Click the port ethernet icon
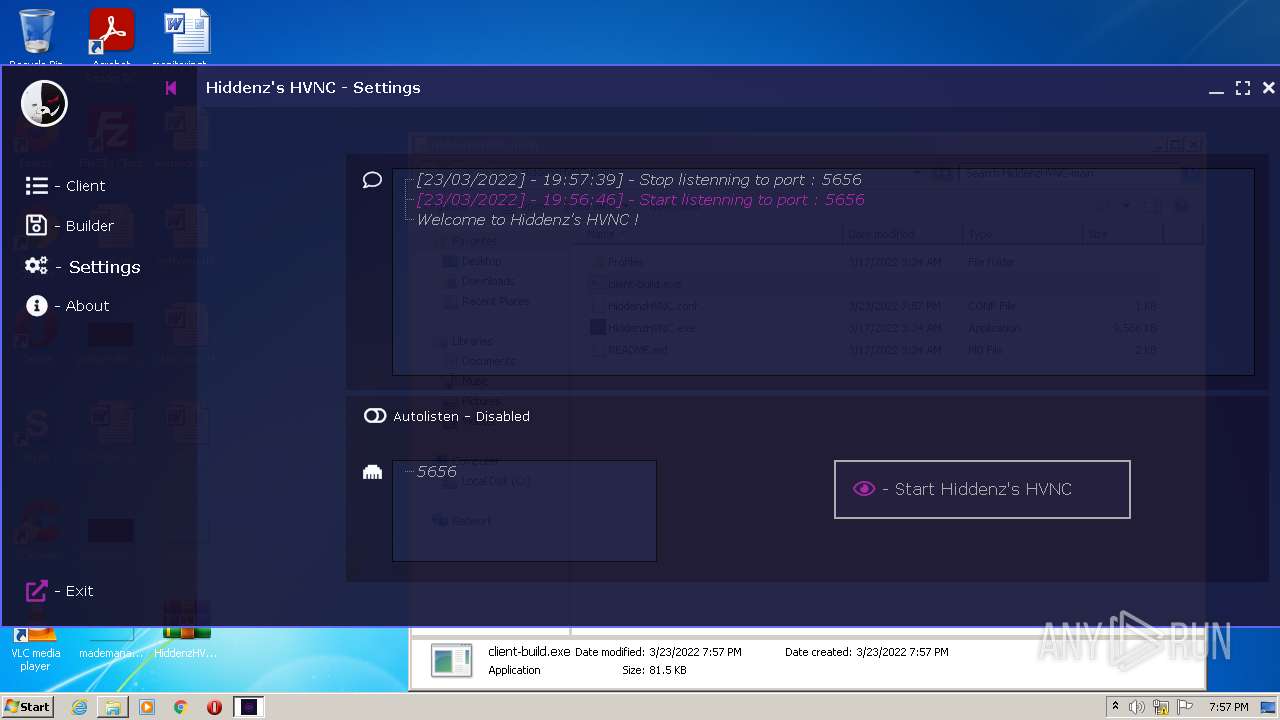Screen dimensions: 1280x720 tap(372, 472)
